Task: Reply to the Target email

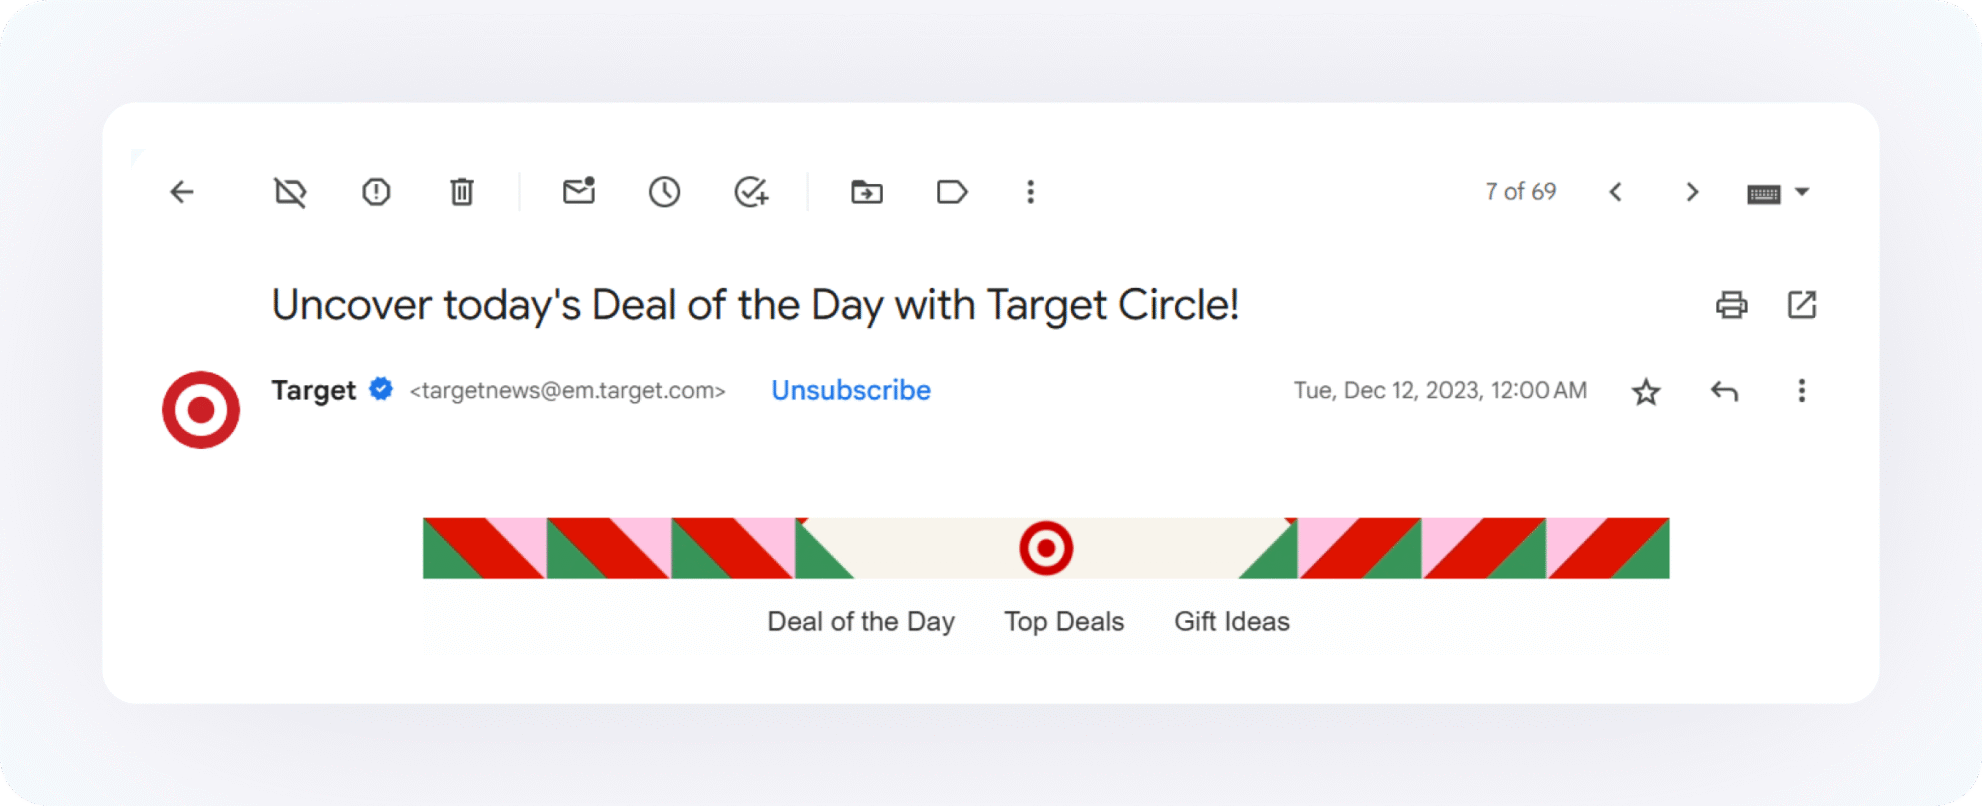Action: click(x=1724, y=391)
